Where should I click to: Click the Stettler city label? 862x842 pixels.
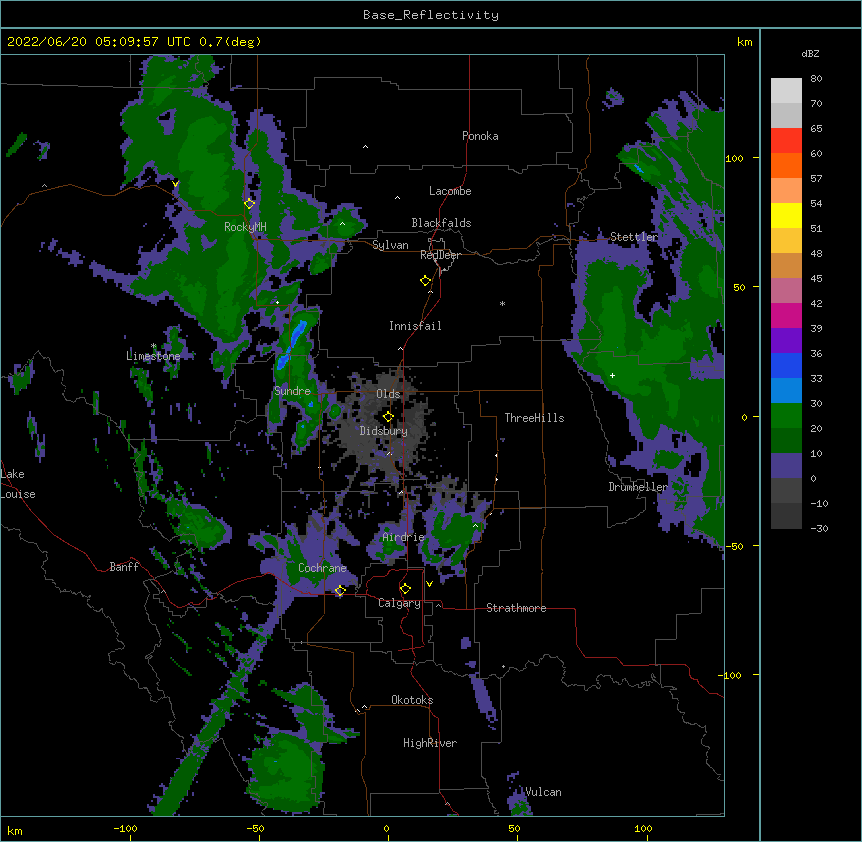[634, 237]
